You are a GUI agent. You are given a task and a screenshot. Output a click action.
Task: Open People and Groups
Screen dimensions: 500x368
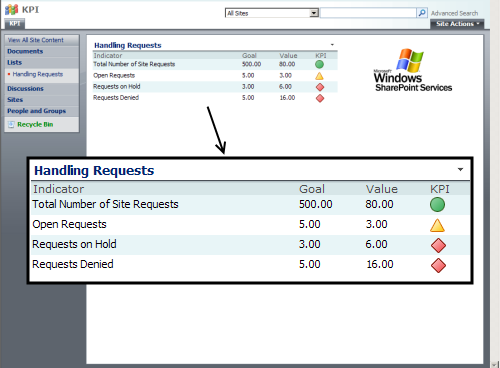(36, 111)
